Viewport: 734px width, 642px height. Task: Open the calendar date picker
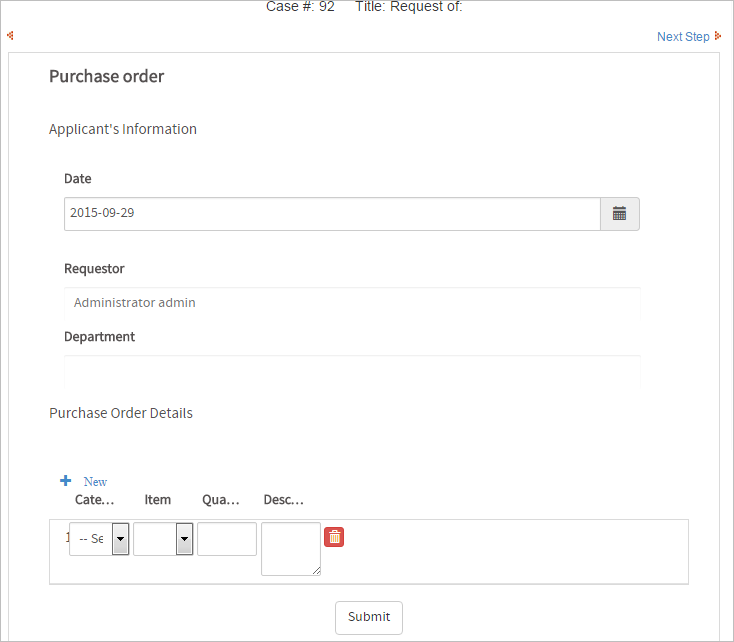[619, 214]
